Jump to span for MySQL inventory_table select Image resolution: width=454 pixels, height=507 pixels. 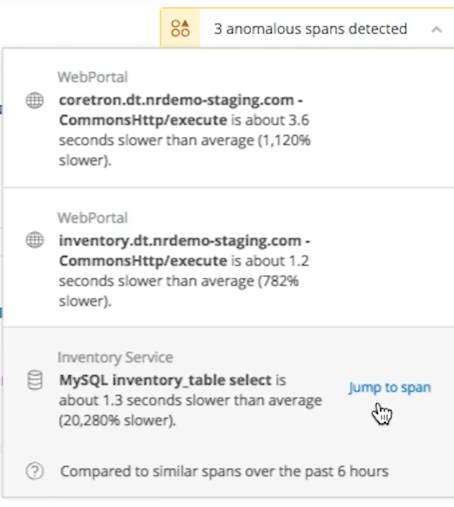(390, 387)
